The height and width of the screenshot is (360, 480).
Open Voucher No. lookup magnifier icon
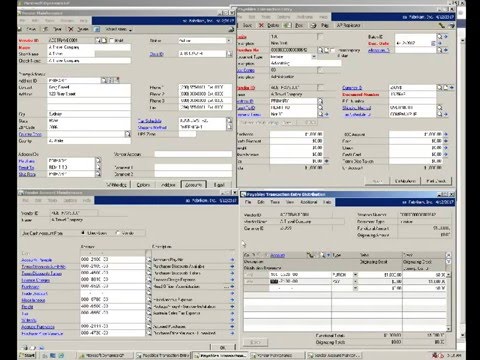[x=320, y=50]
